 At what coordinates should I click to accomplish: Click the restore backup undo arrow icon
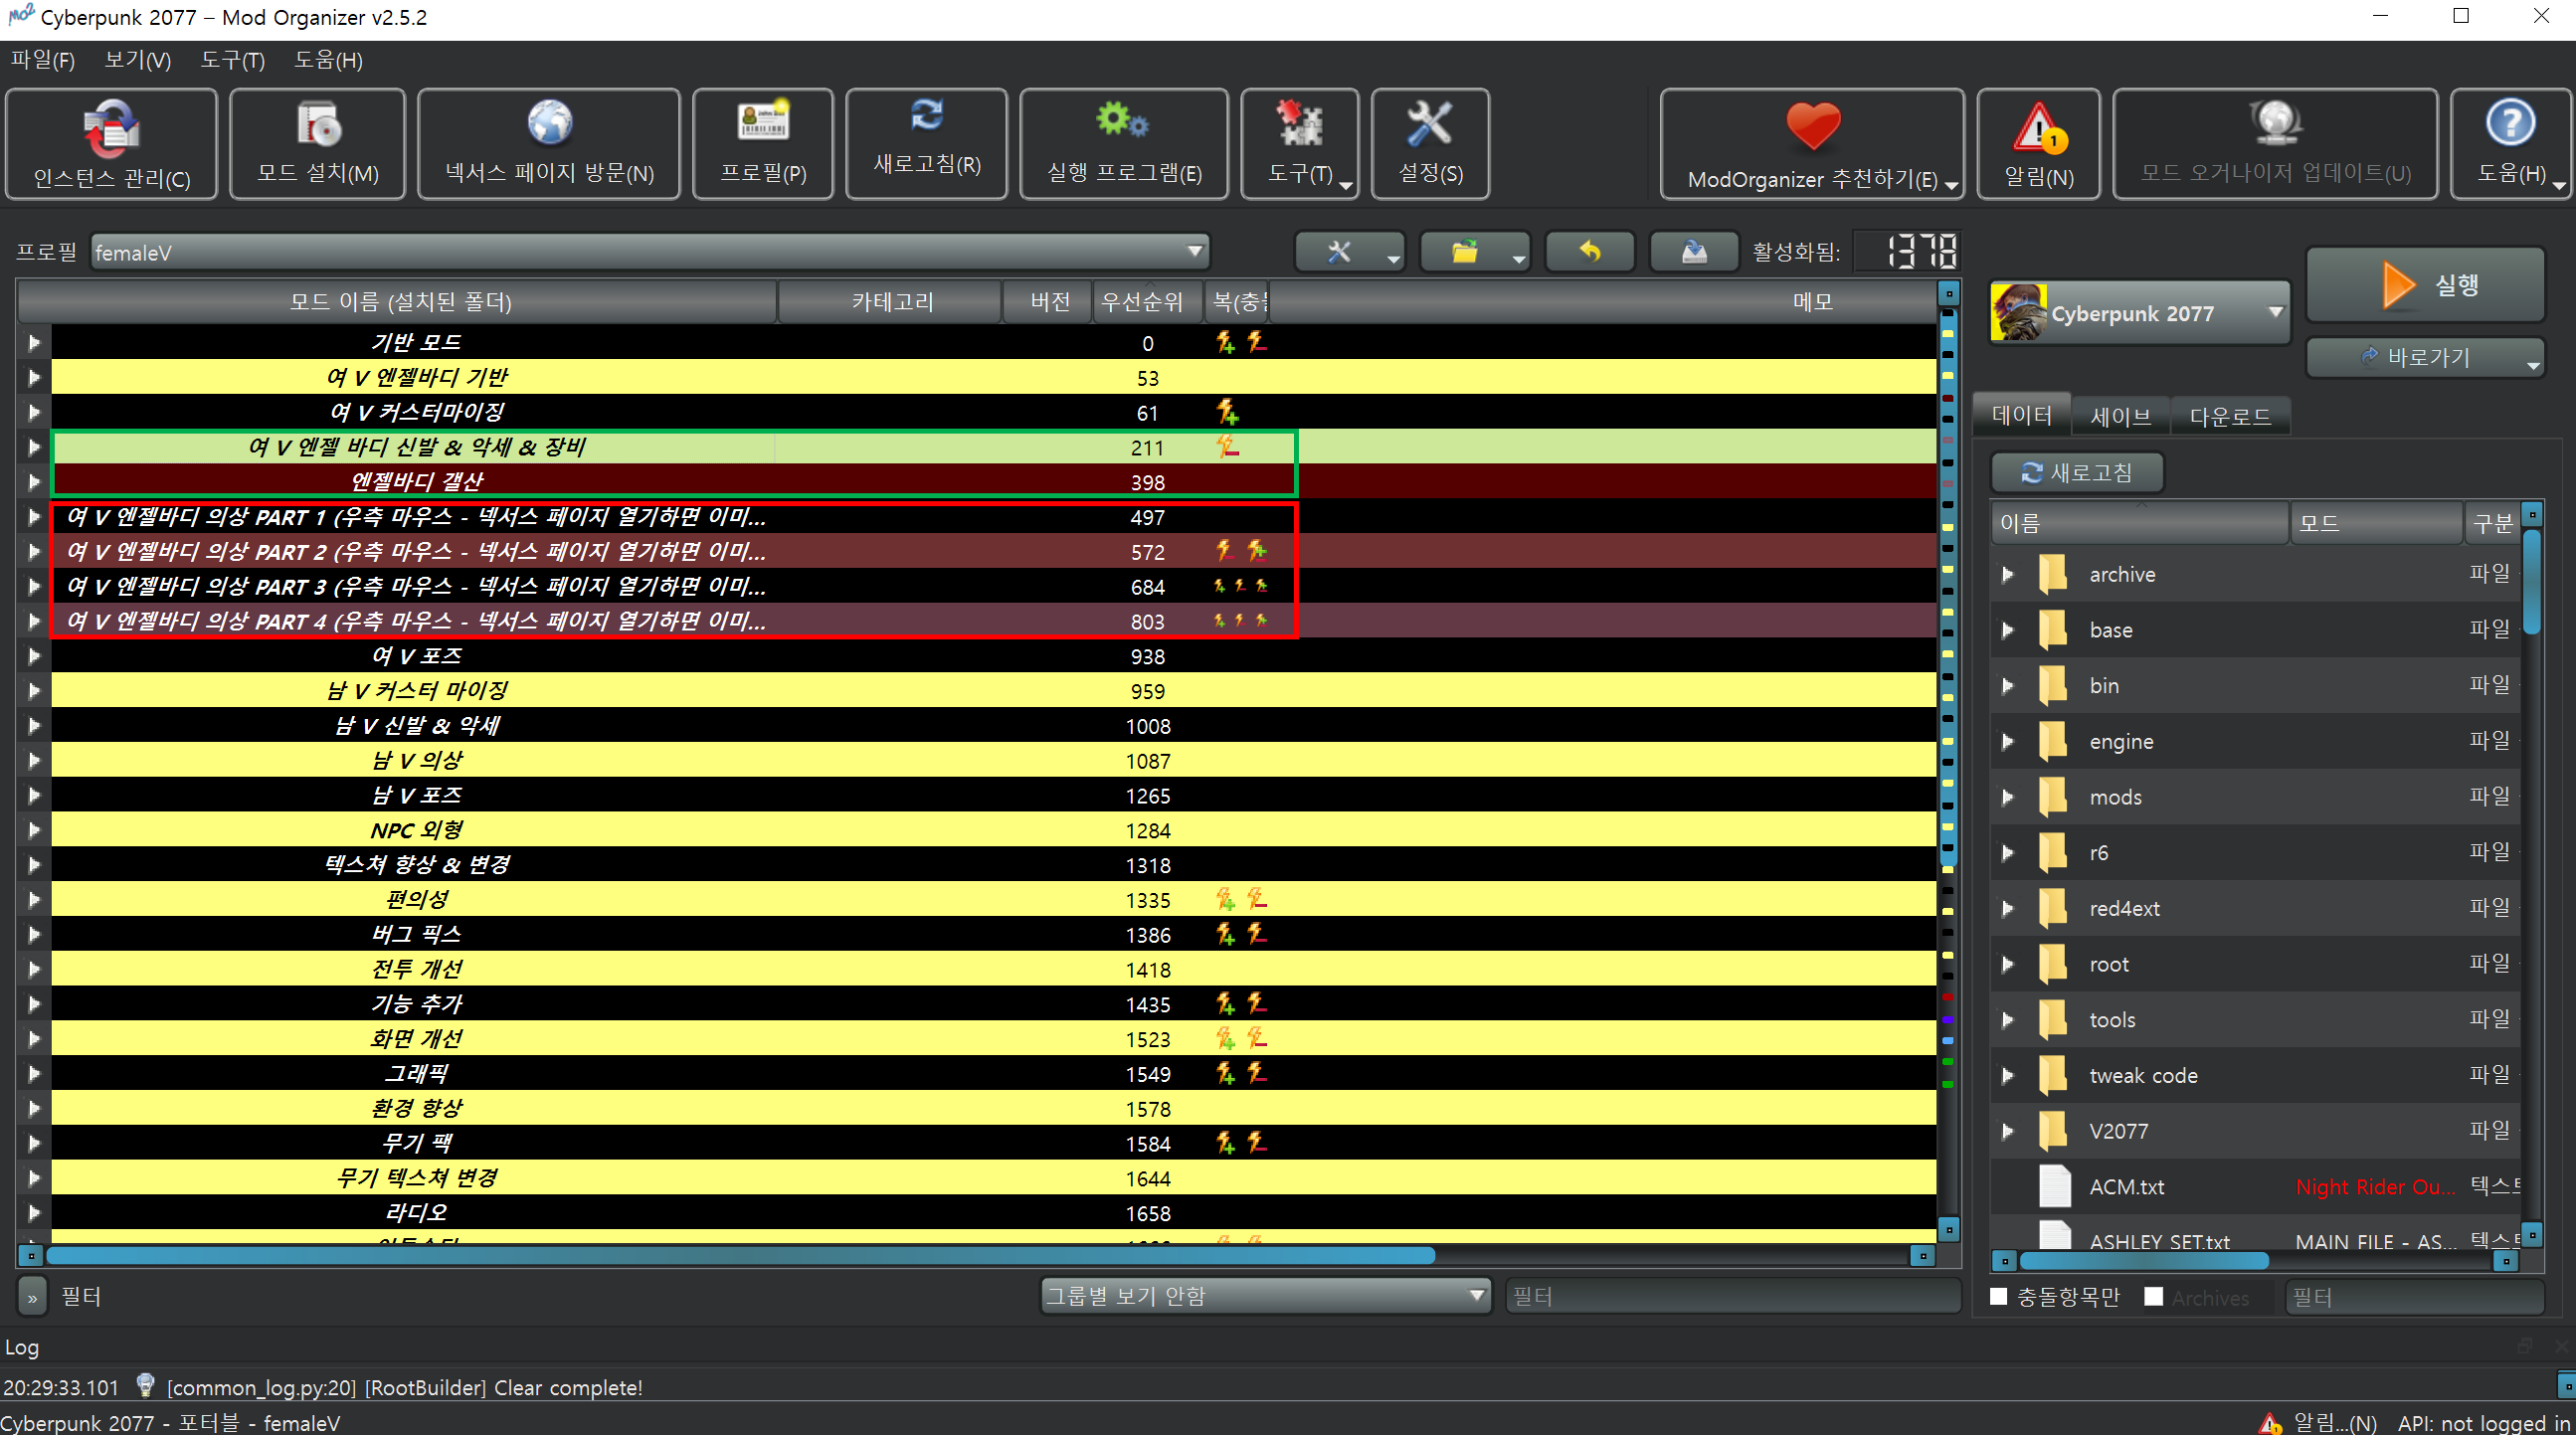(1589, 252)
